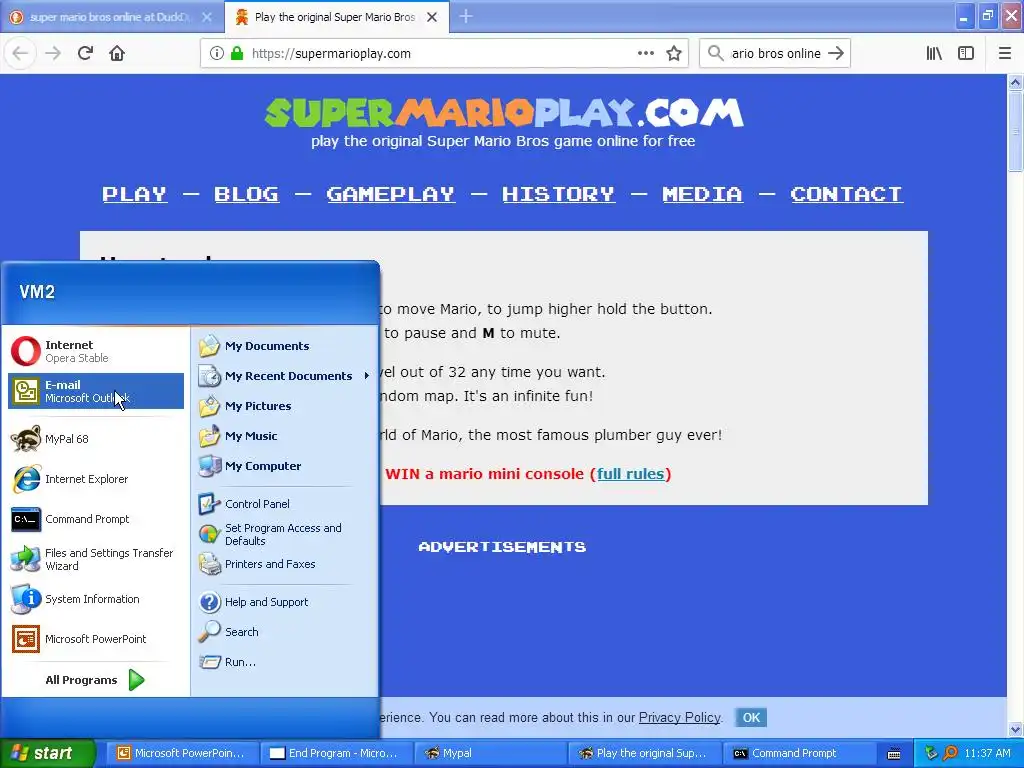This screenshot has height=768, width=1024.
Task: Focus the address bar URL field
Action: (444, 54)
